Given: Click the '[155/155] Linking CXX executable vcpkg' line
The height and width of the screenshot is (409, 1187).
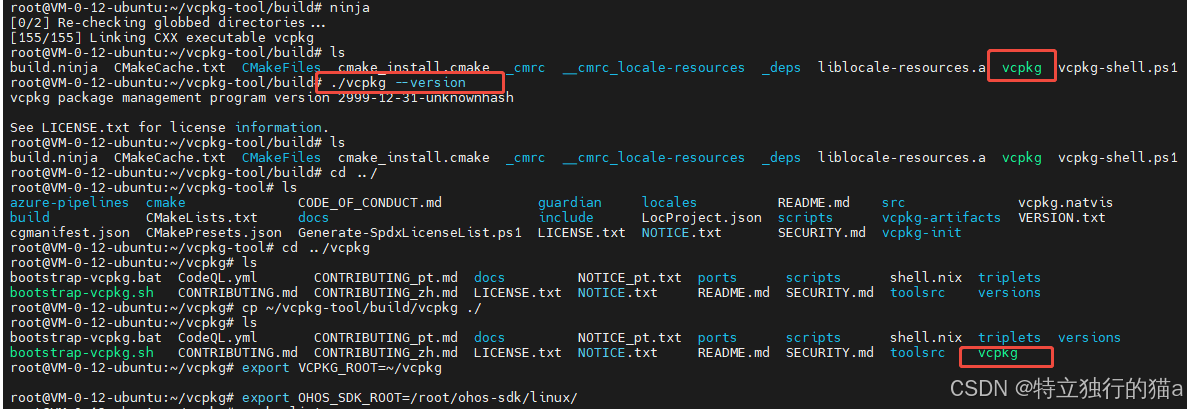Looking at the screenshot, I should coord(162,37).
